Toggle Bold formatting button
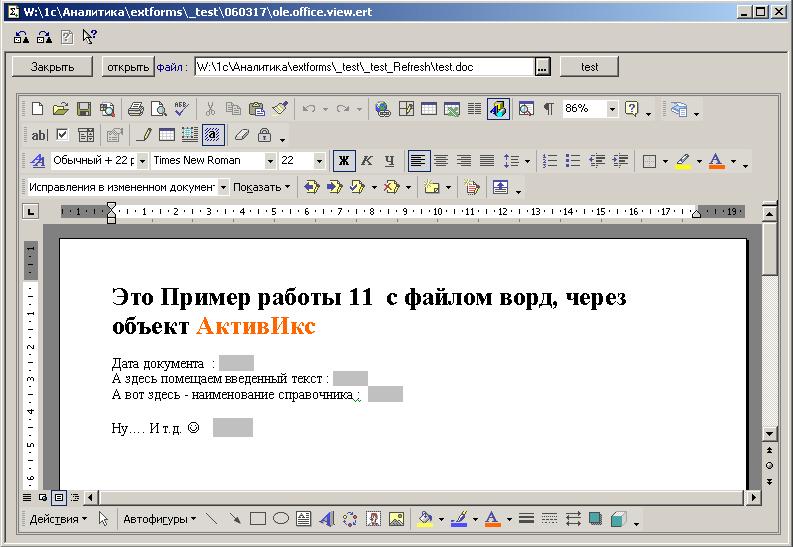Screen dimensions: 793x547 344,160
